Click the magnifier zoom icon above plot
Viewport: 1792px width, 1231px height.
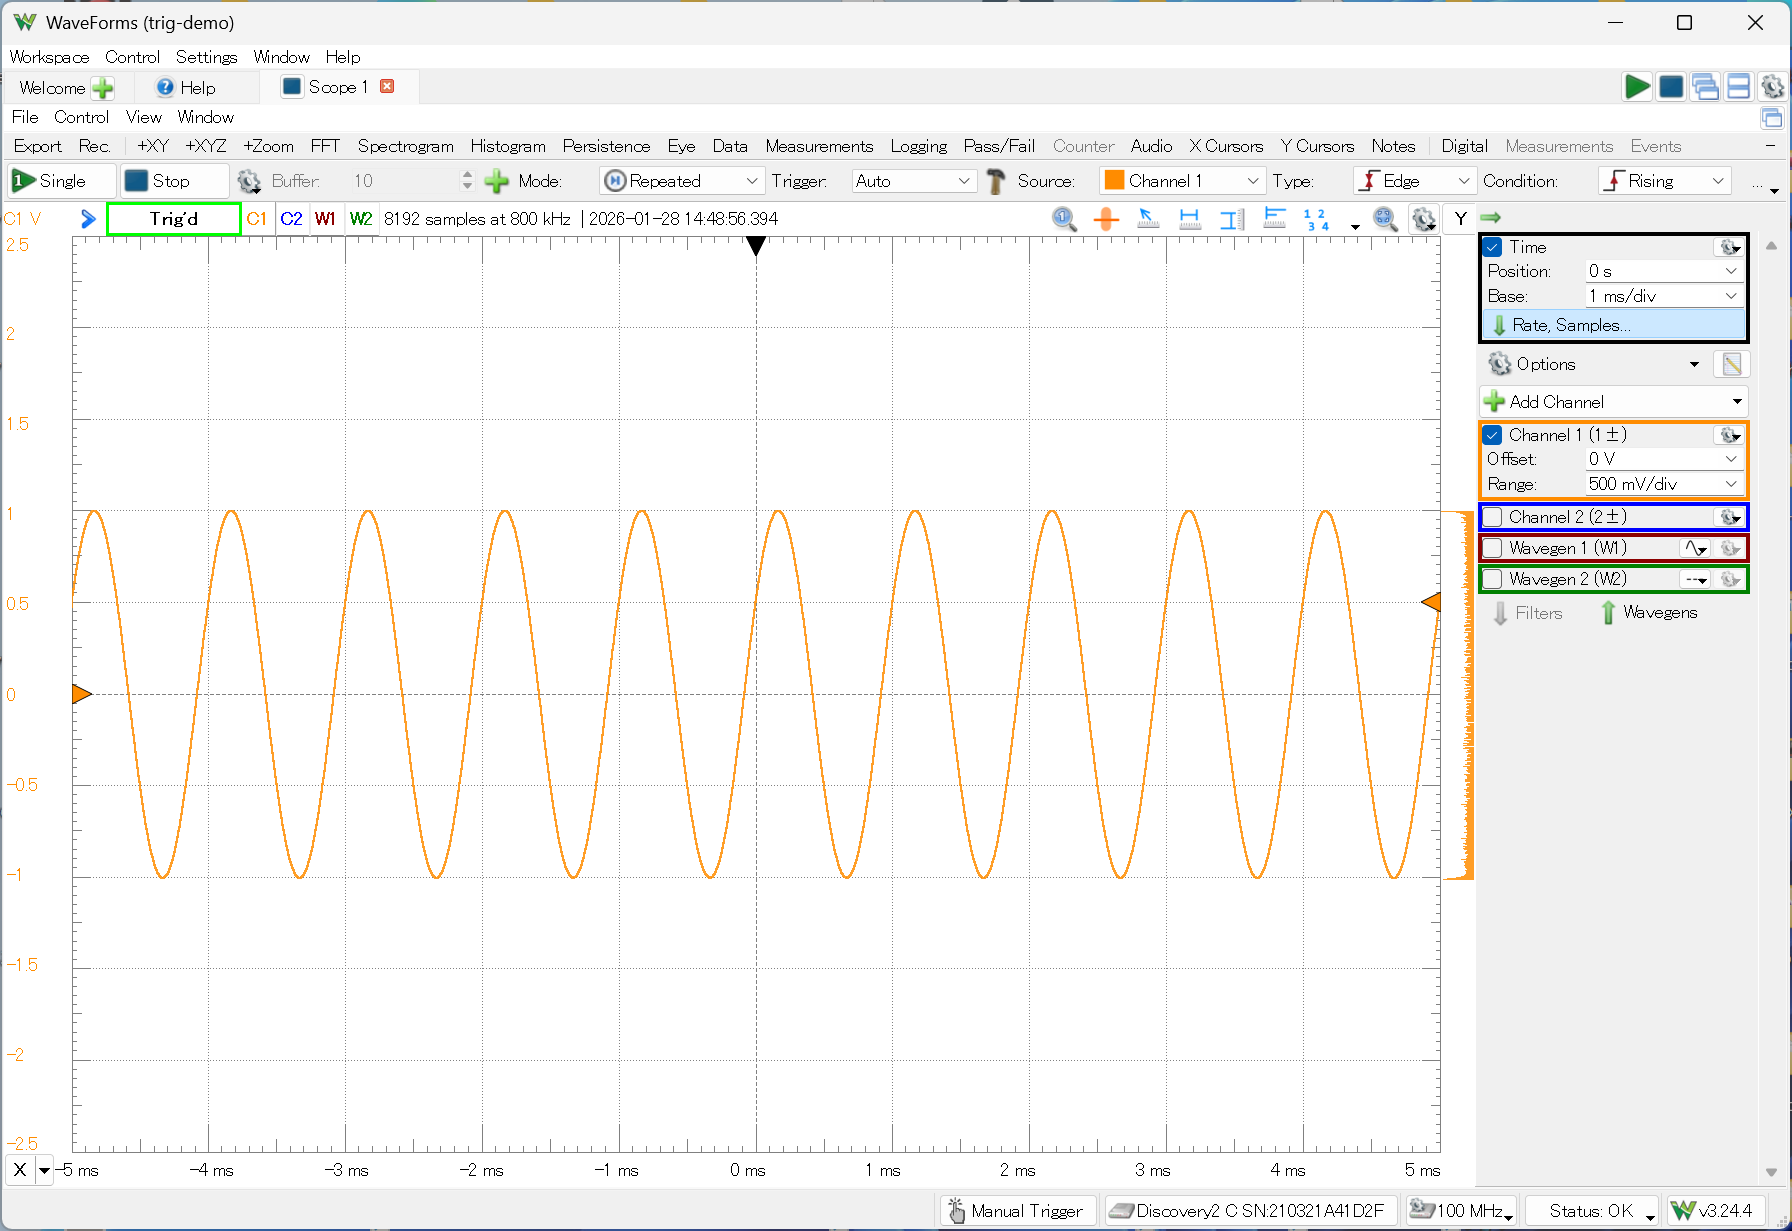1064,219
